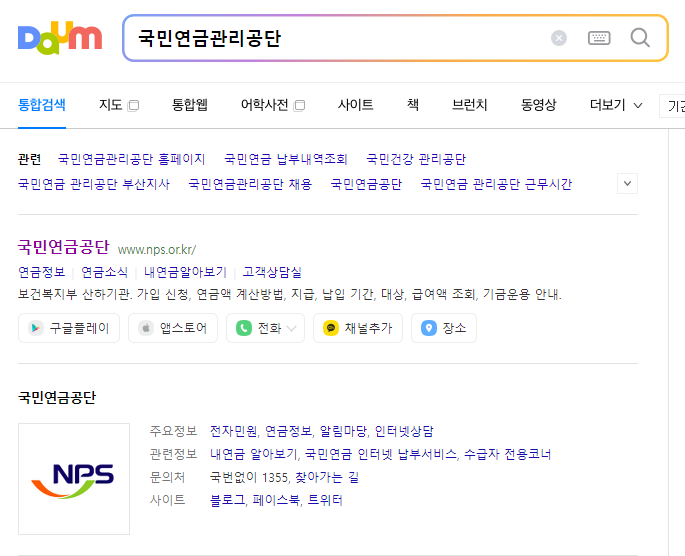Expand the 전화 dropdown button
685x556 pixels.
(x=266, y=328)
